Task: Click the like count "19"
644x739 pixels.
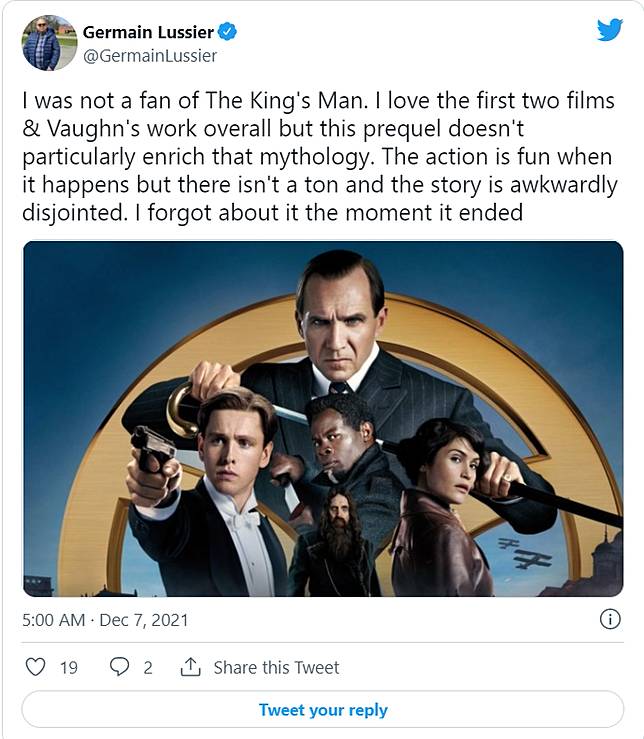Action: [68, 667]
